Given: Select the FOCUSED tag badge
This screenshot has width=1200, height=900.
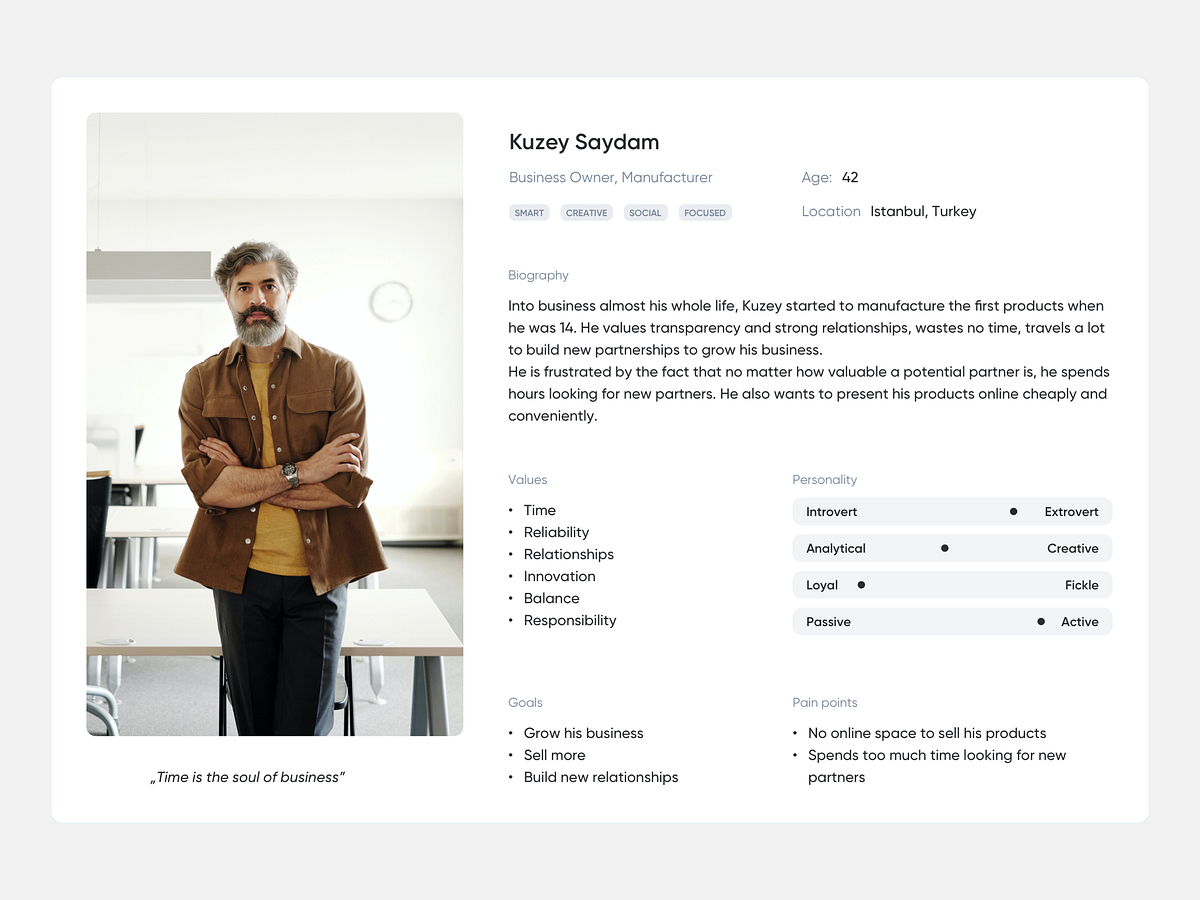Looking at the screenshot, I should pos(705,212).
